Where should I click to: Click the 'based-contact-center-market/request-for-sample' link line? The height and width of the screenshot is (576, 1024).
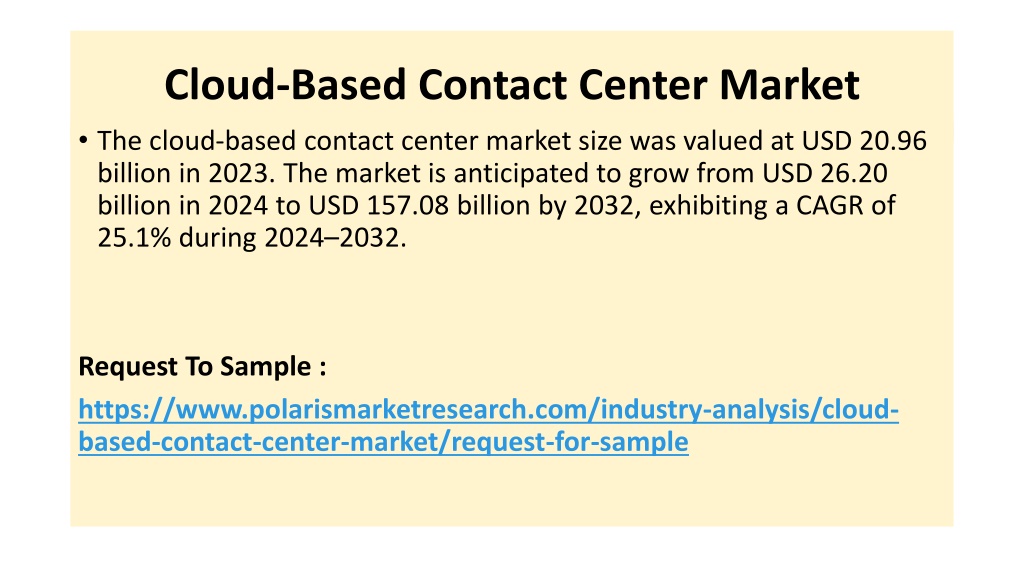(x=383, y=442)
